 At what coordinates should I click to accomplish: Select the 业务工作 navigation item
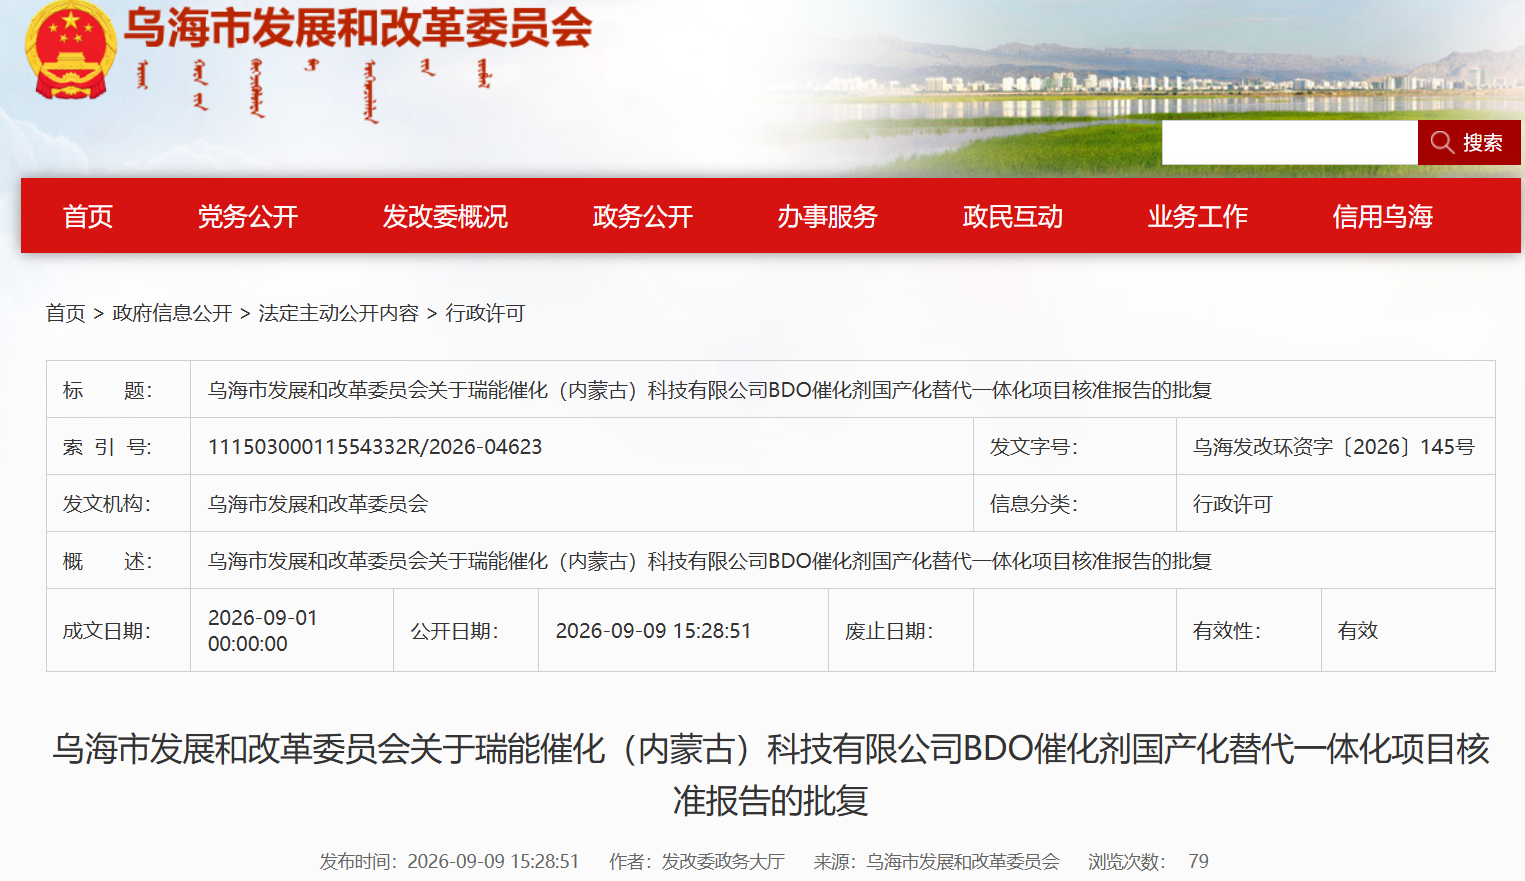click(x=1198, y=216)
